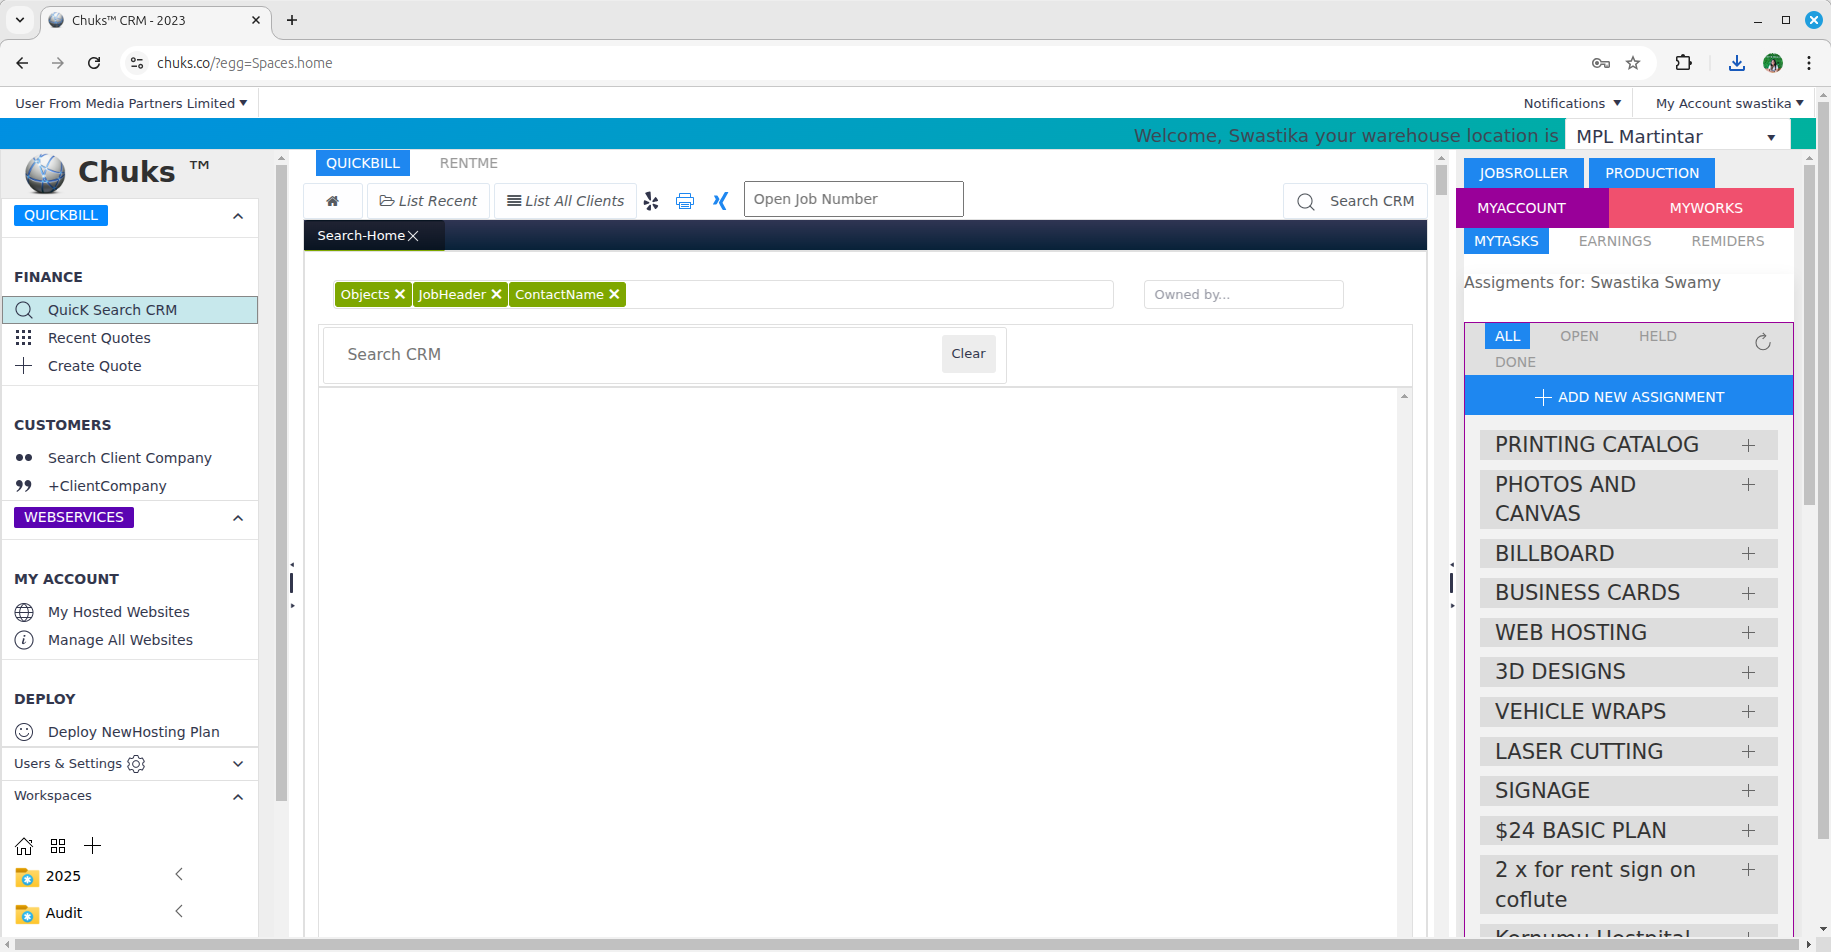Click browser extensions puzzle icon
Viewport: 1831px width, 952px height.
[1683, 63]
